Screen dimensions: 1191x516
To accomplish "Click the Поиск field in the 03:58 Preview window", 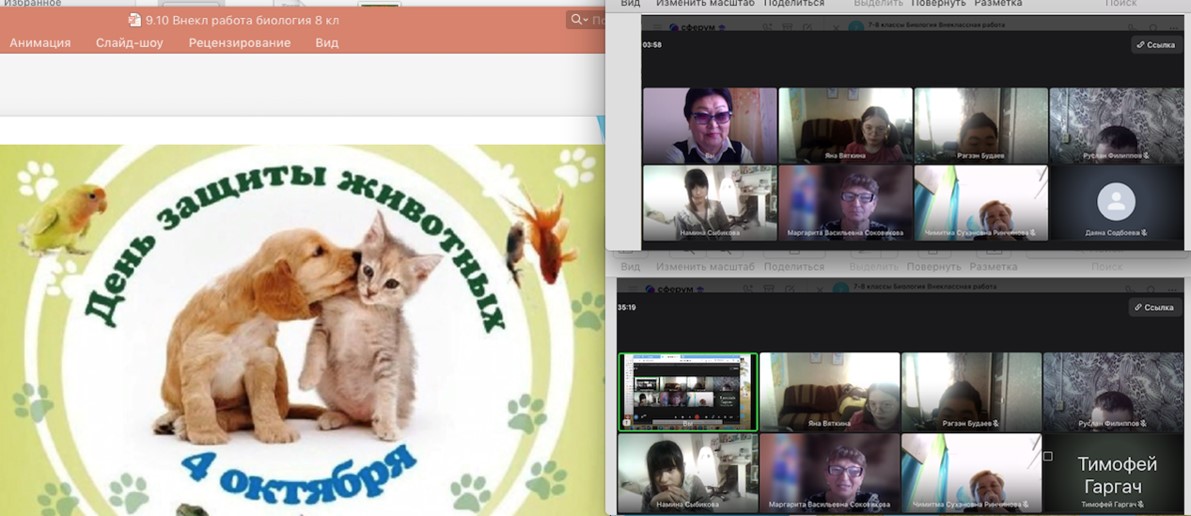I will (x=1120, y=3).
